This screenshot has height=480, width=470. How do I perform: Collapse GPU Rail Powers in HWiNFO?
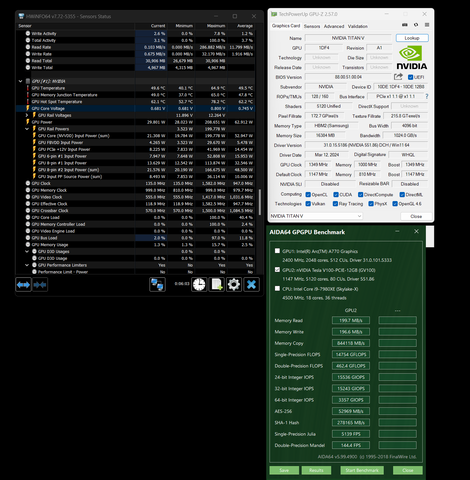pos(27,129)
